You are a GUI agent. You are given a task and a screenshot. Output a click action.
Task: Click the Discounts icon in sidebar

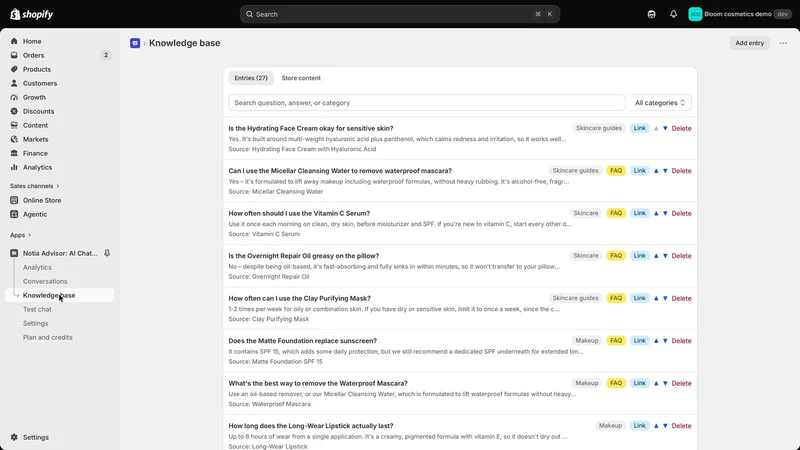[14, 111]
